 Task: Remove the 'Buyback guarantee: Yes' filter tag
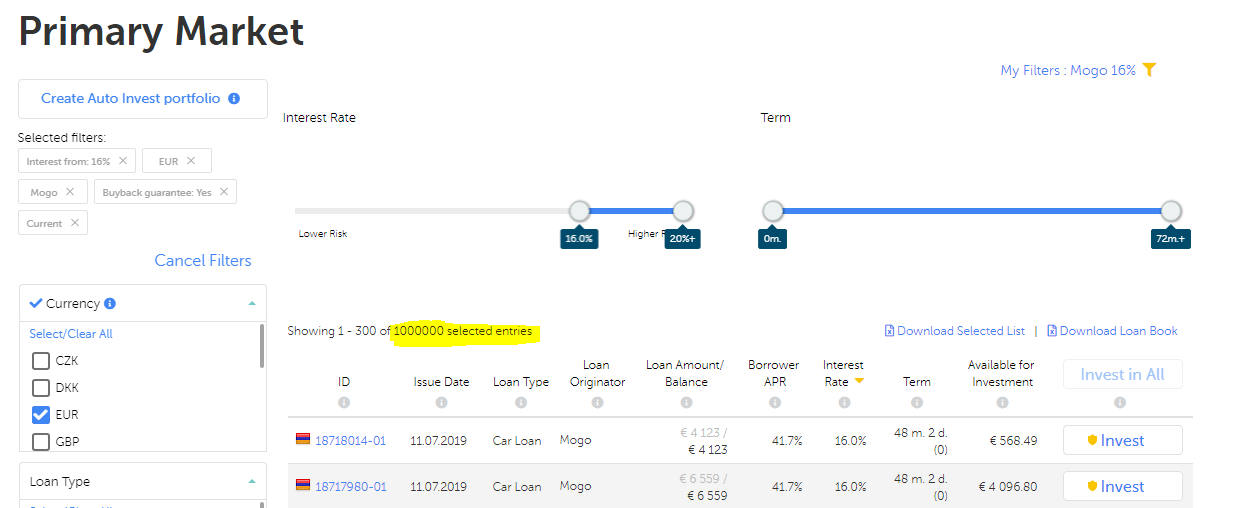[x=224, y=192]
